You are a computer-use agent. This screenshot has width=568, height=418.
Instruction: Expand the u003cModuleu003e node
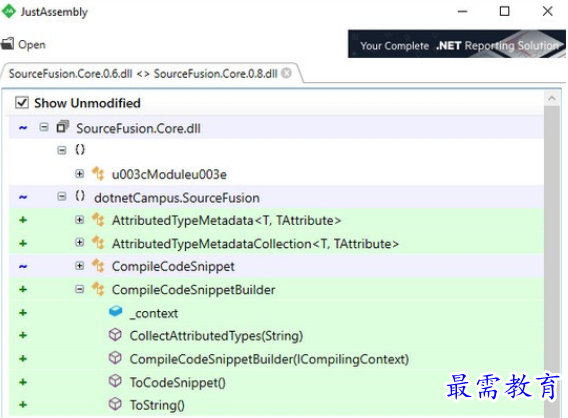point(79,174)
